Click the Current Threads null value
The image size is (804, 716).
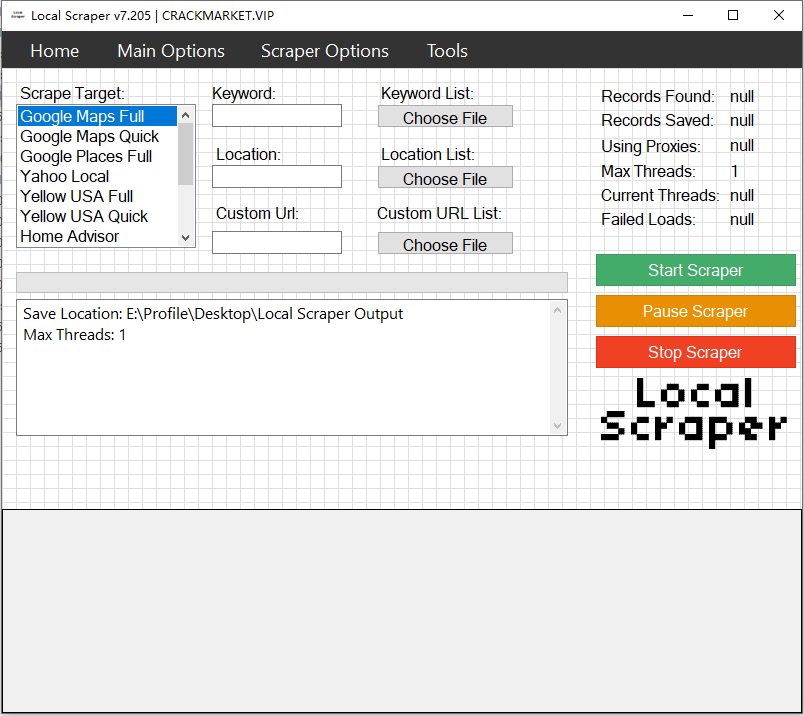741,195
